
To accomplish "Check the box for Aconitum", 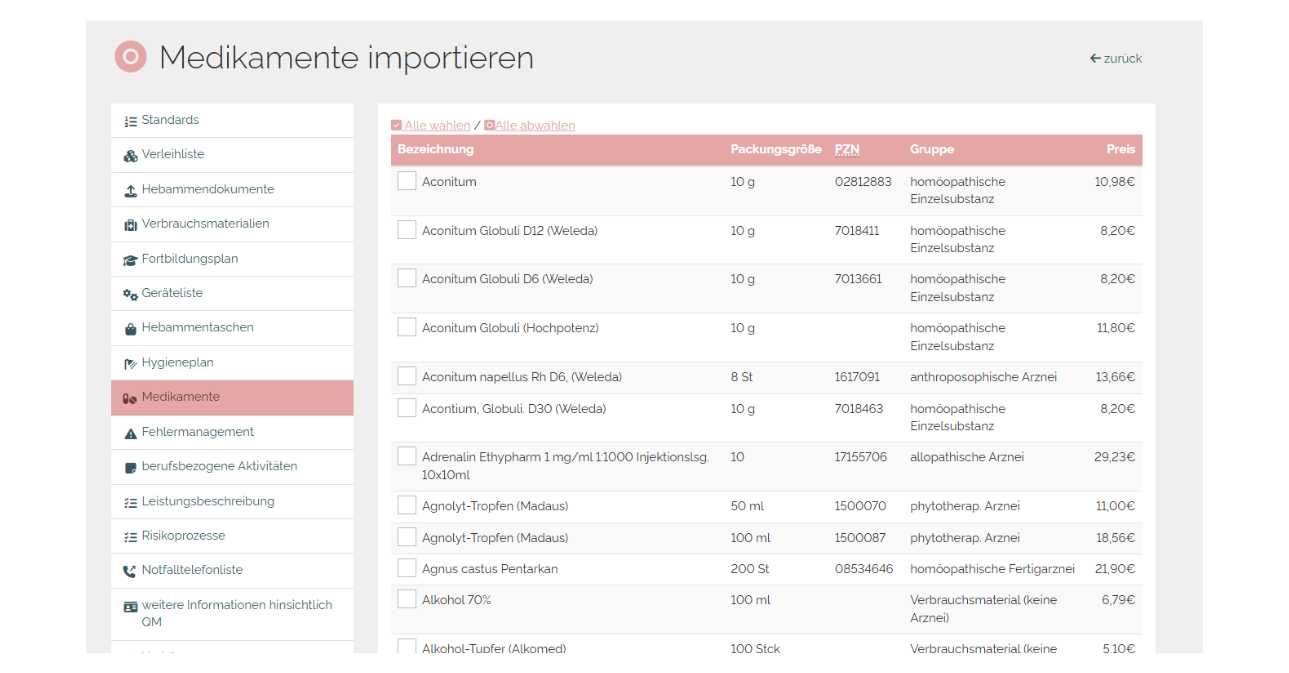I will pos(407,181).
